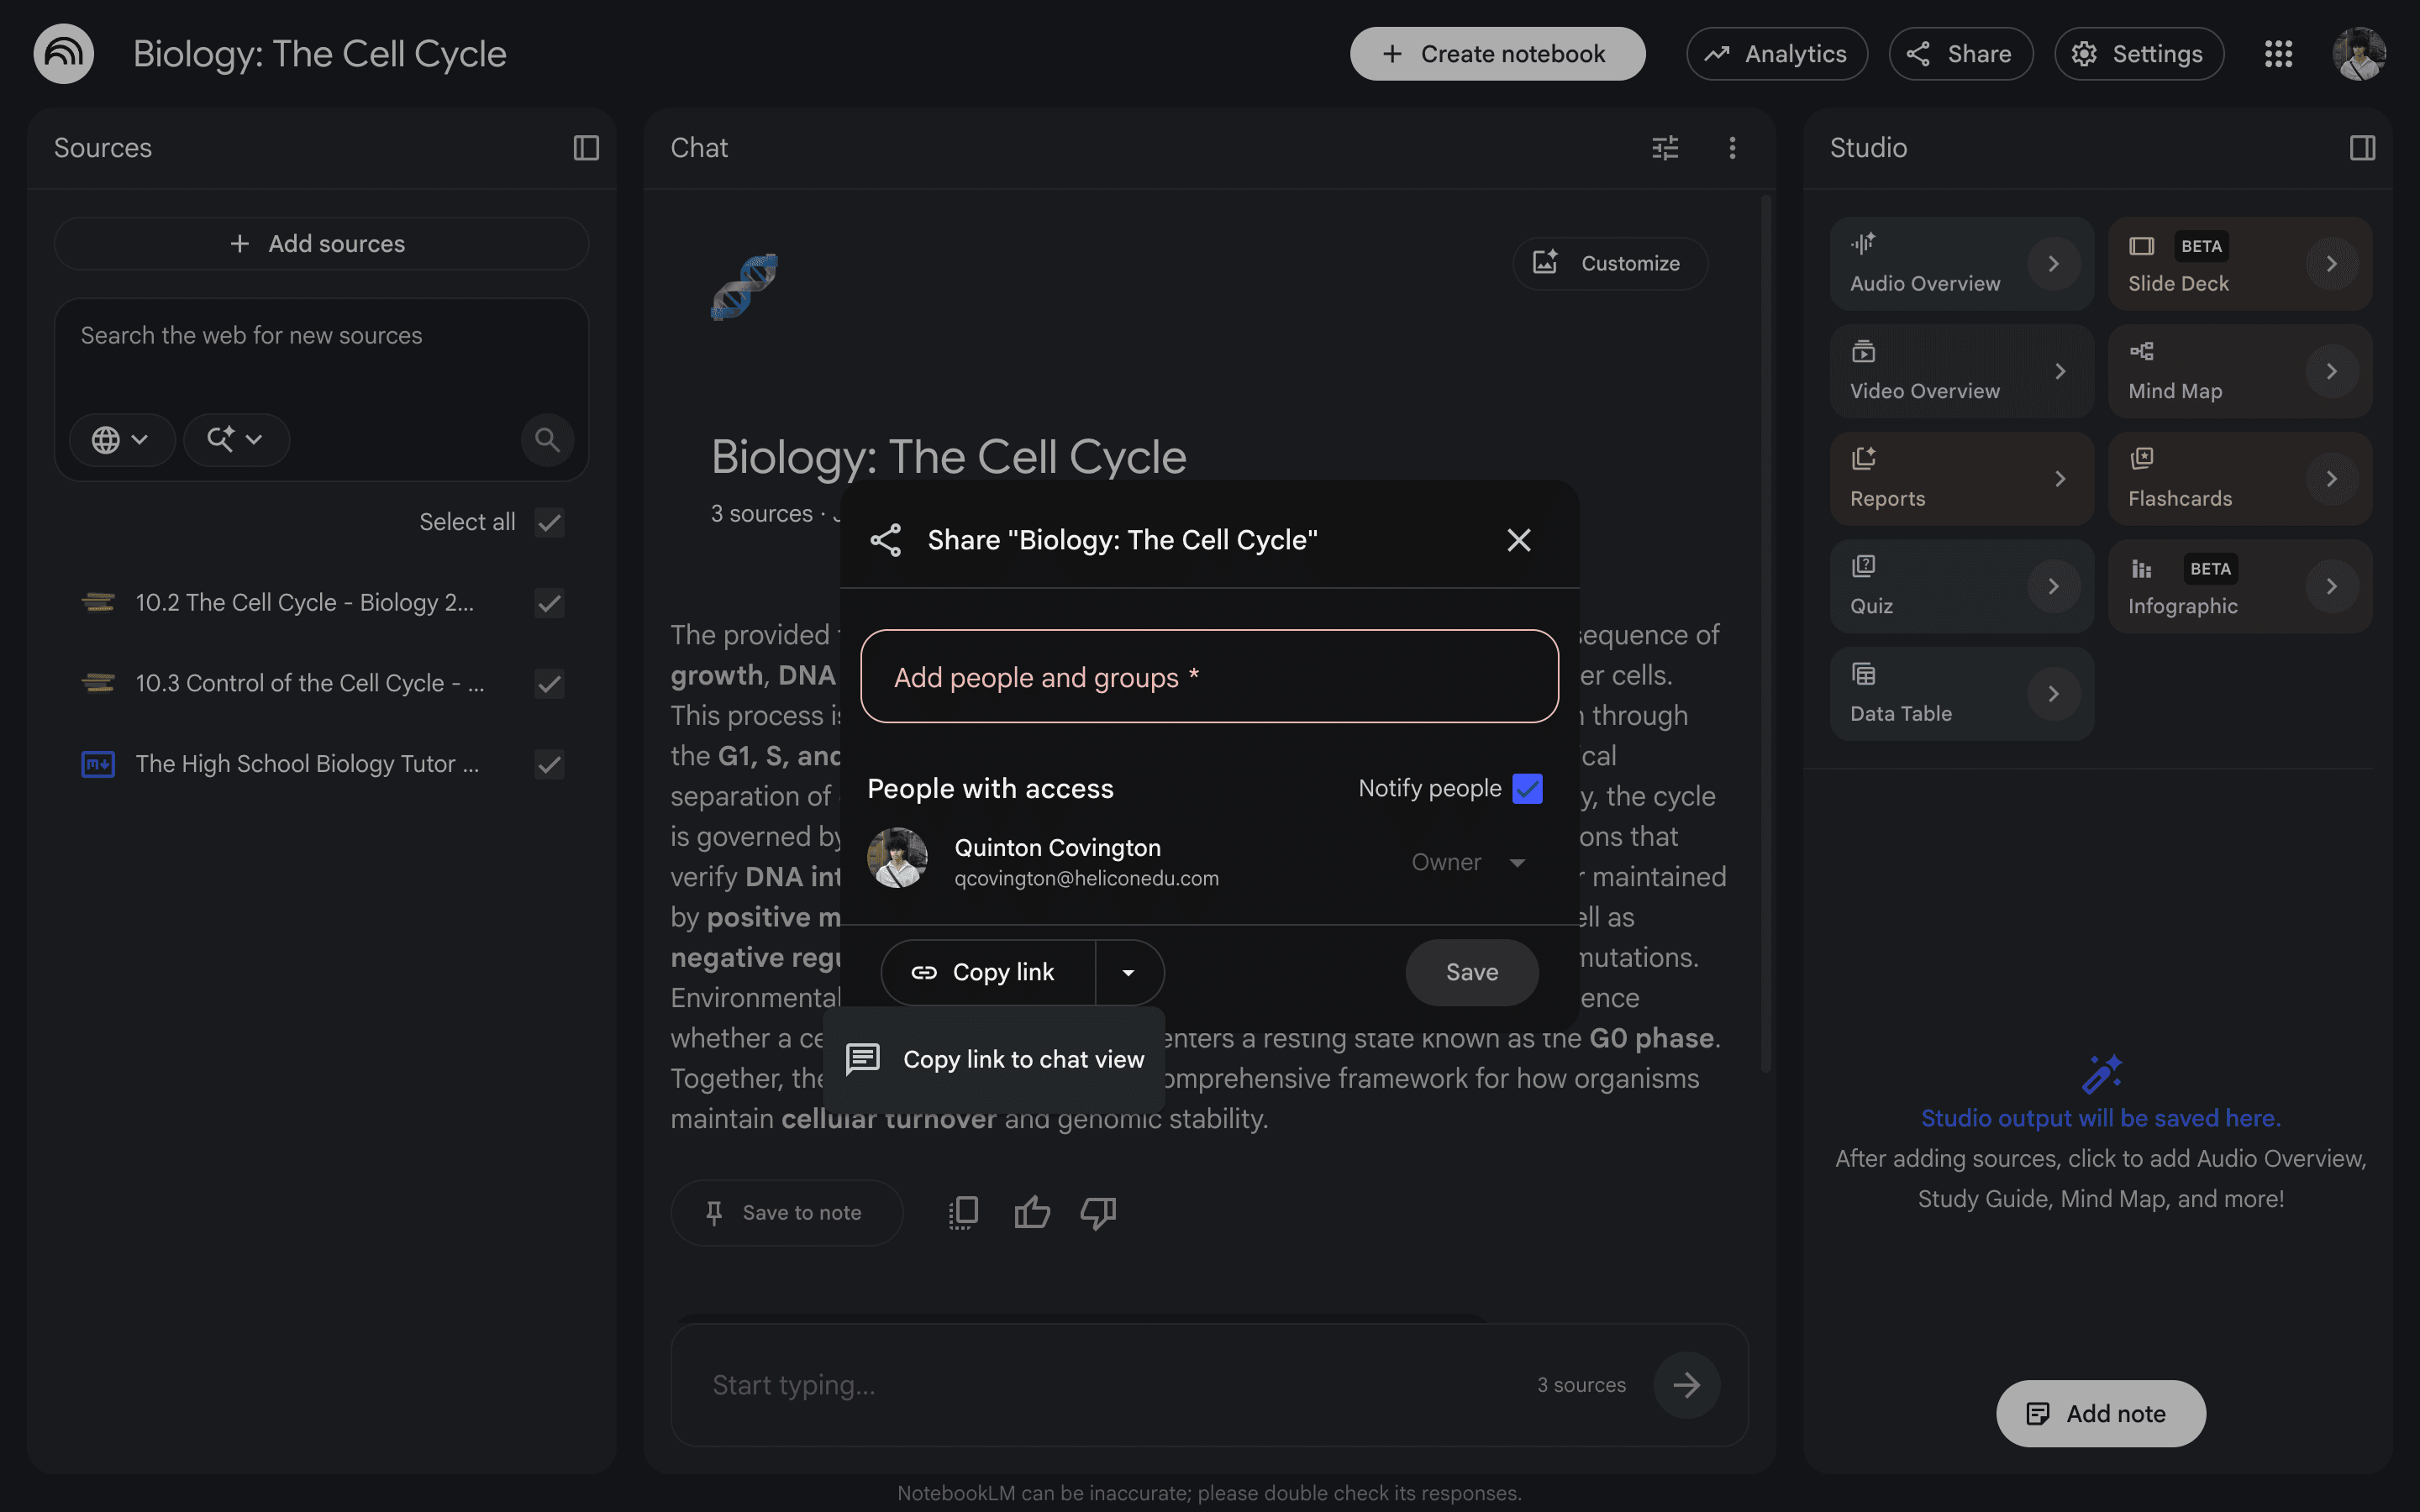
Task: Click Add sources button
Action: point(321,244)
